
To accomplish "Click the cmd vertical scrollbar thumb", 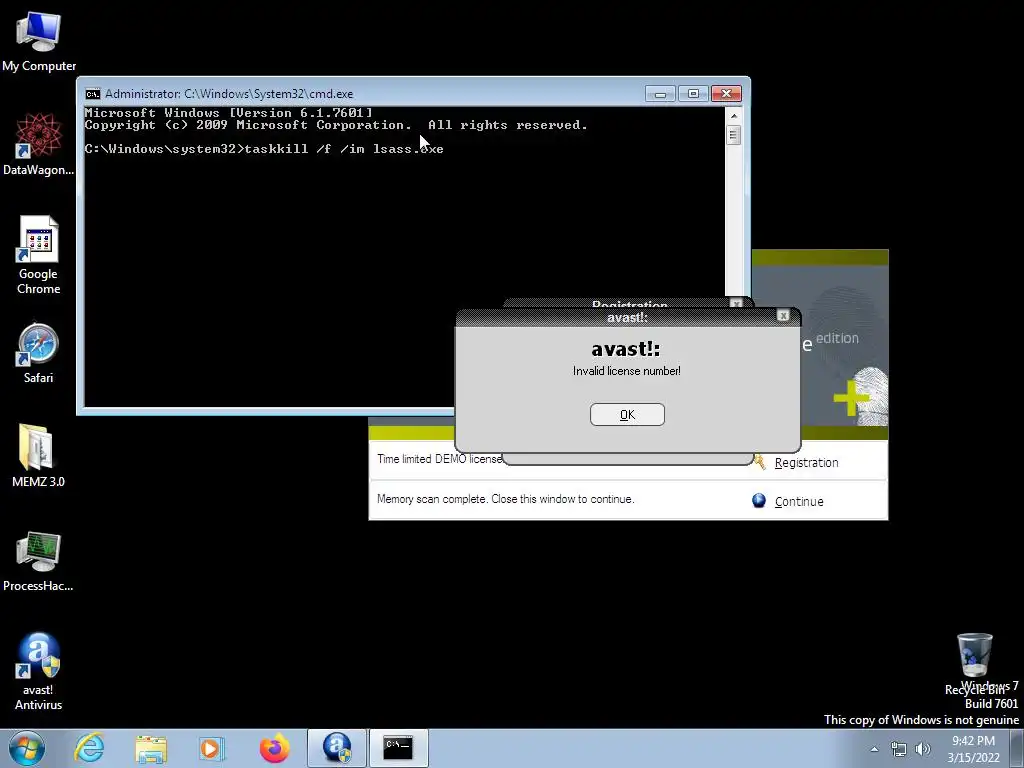I will pos(733,135).
